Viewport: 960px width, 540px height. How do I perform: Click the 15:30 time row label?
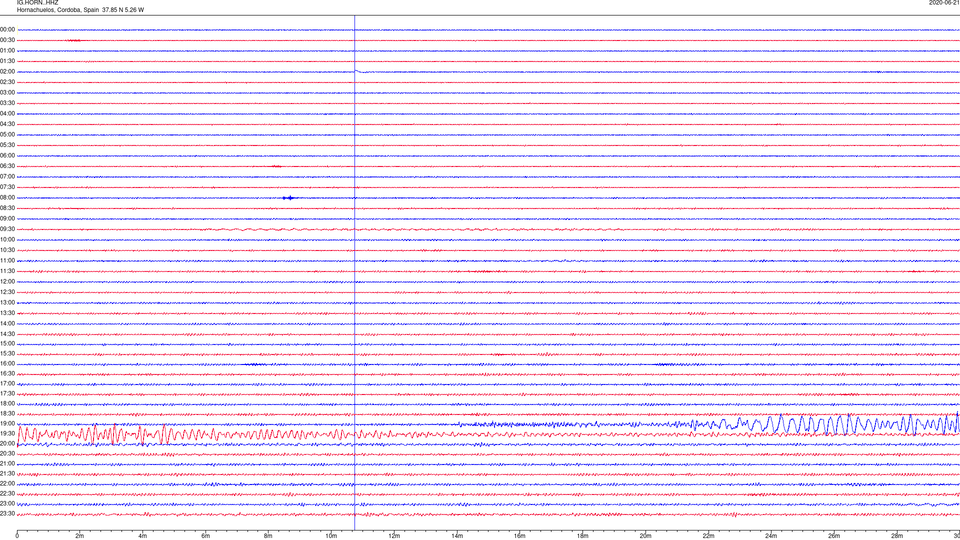pyautogui.click(x=7, y=353)
